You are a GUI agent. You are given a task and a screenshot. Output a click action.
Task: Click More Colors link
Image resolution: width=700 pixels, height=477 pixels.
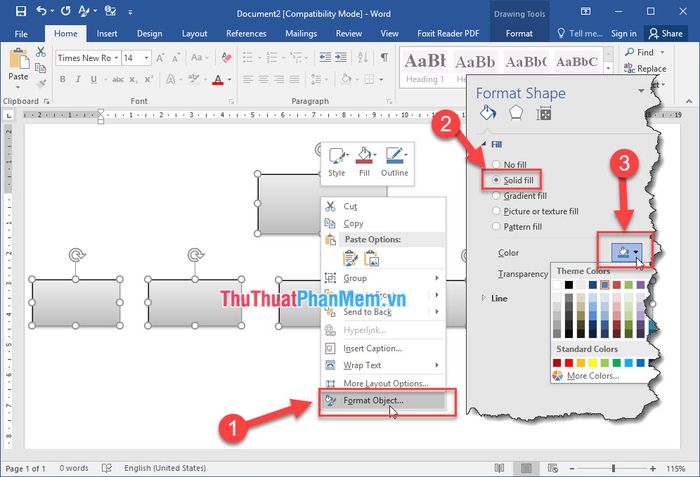click(x=591, y=376)
